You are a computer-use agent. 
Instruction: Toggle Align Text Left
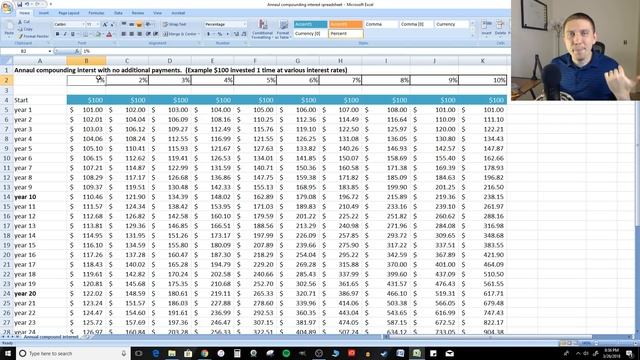[124, 34]
